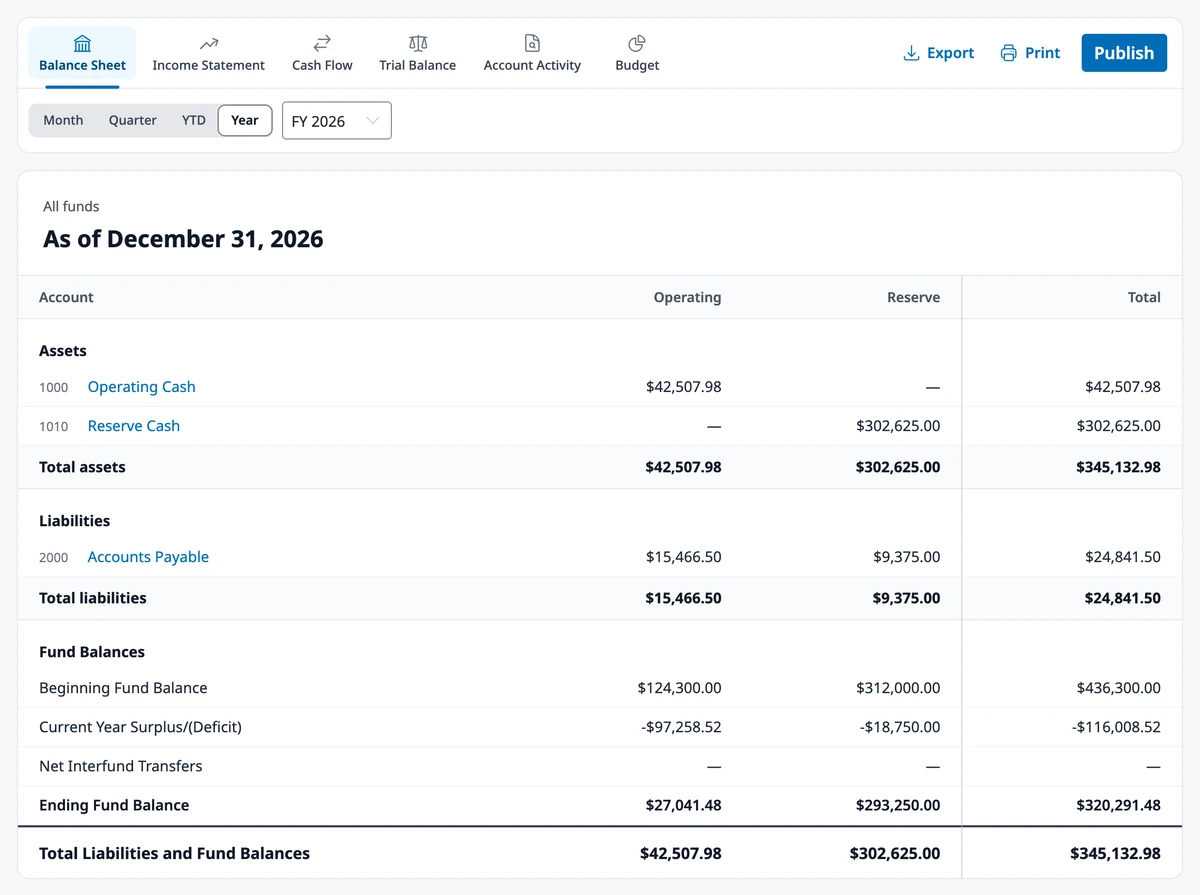Publish the balance sheet
This screenshot has height=895, width=1200.
click(1124, 53)
